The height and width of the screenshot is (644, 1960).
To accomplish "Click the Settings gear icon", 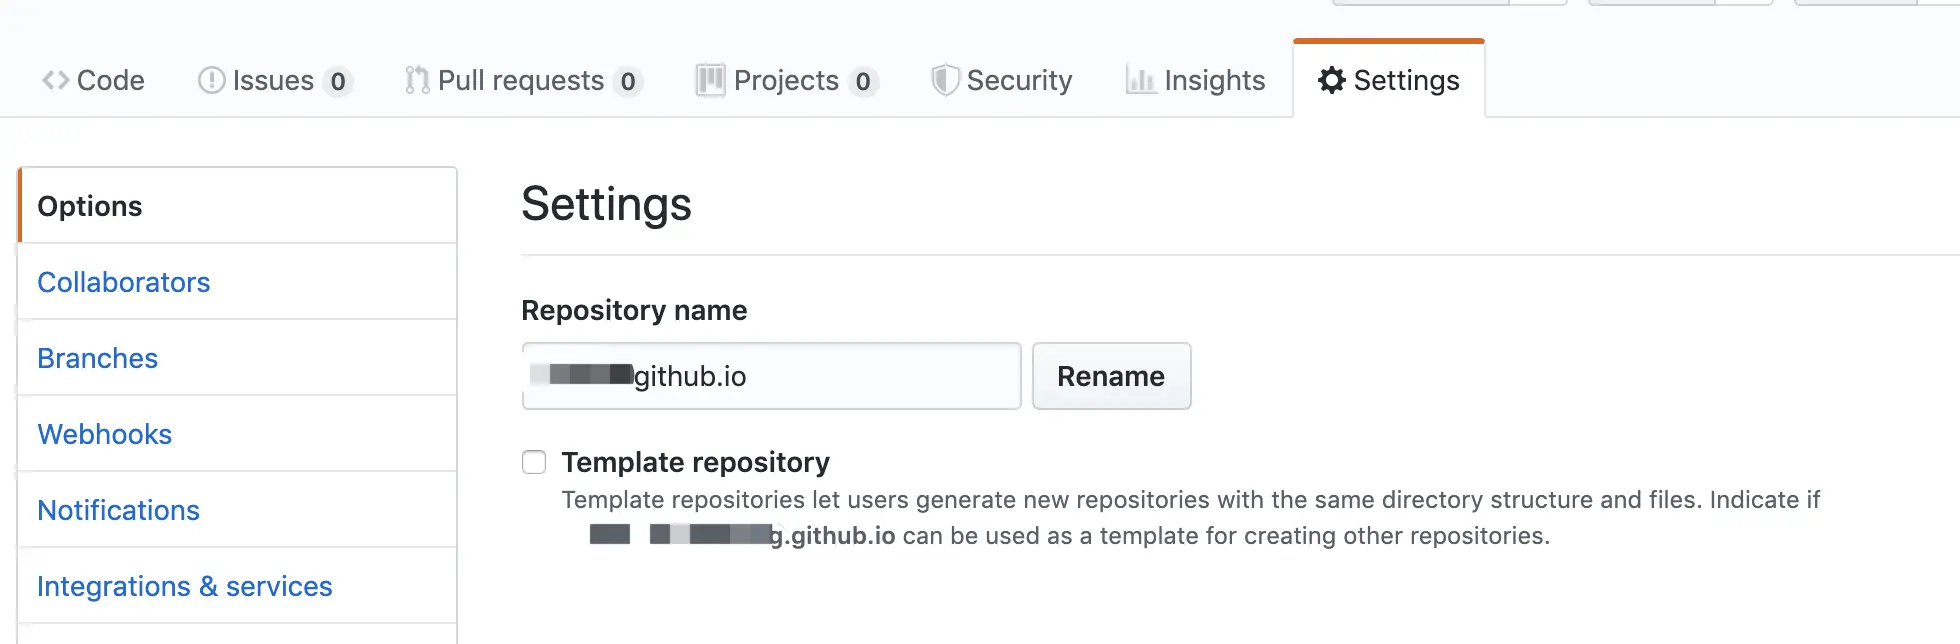I will (x=1332, y=80).
